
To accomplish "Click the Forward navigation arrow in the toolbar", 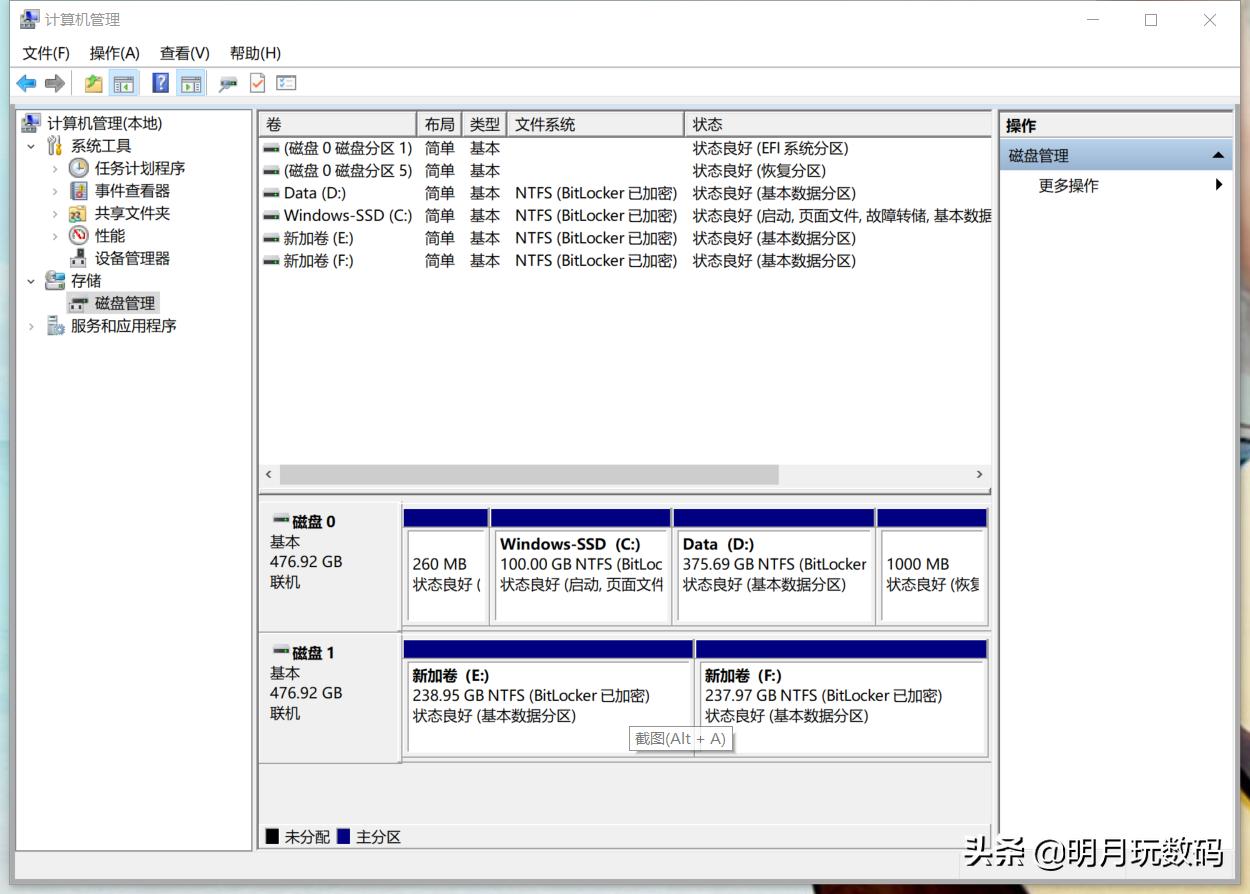I will 55,83.
